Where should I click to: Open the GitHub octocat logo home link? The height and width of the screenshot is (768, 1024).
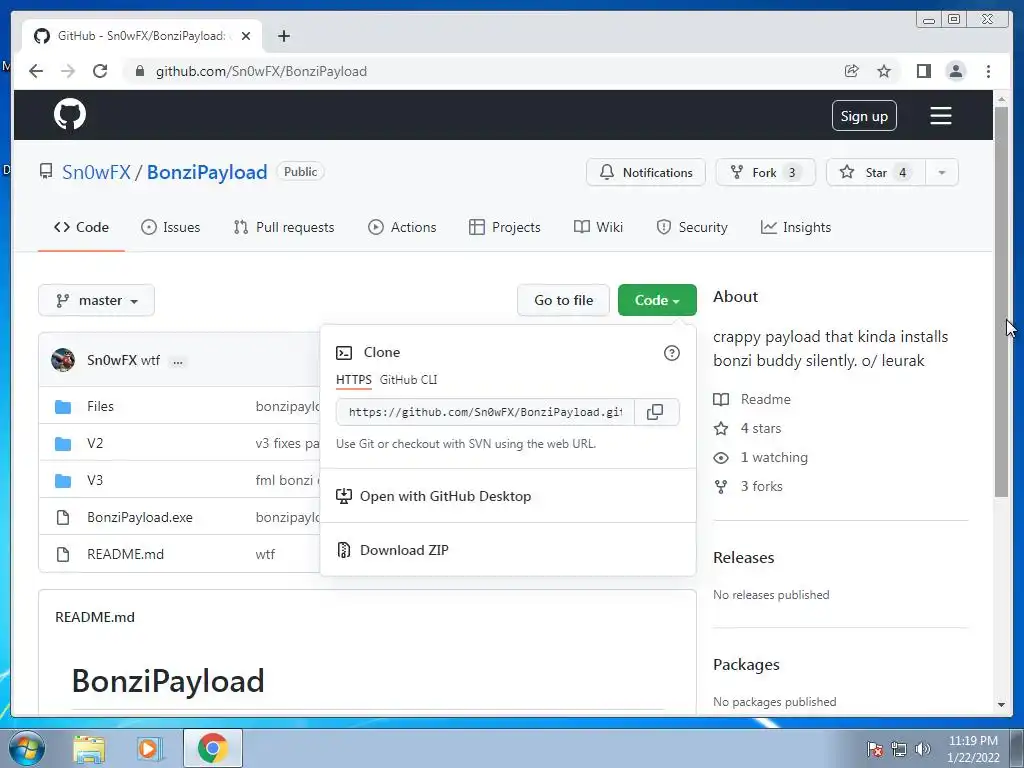pos(70,115)
